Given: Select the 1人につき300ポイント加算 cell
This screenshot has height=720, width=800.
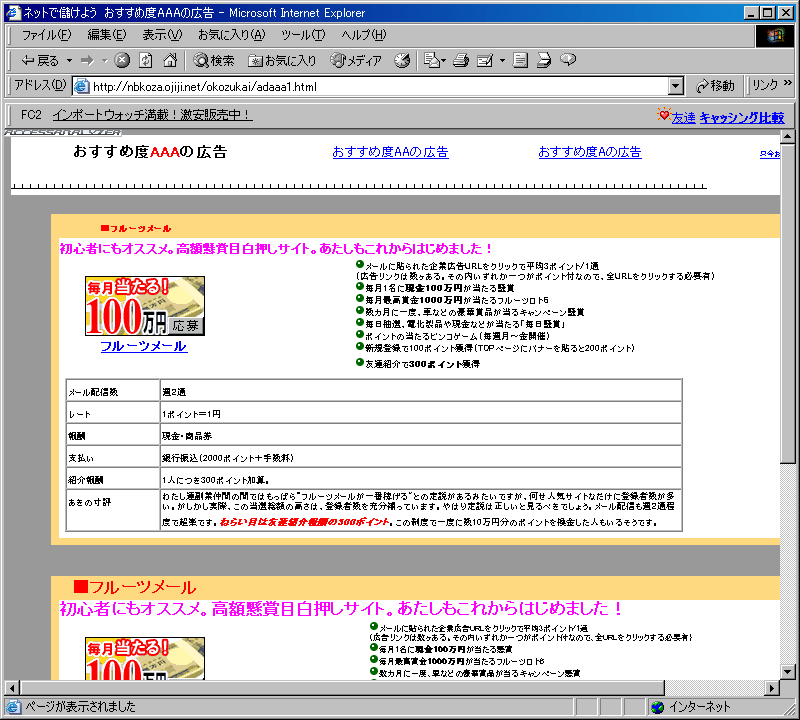Looking at the screenshot, I should tap(420, 480).
